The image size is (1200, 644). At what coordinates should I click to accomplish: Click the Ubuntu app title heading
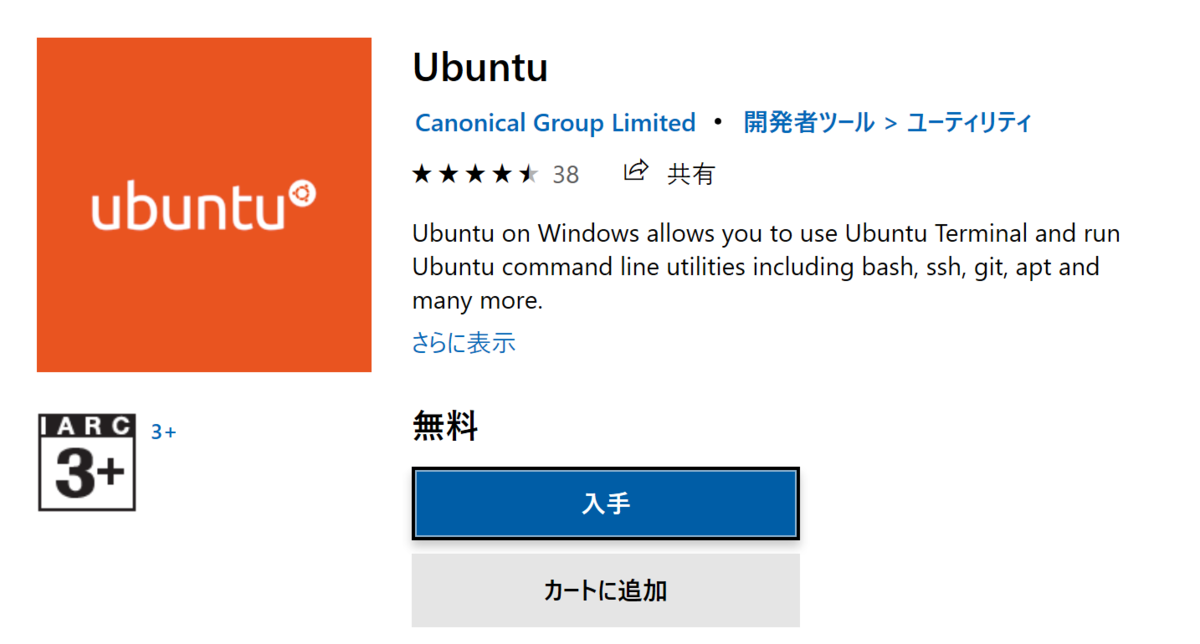point(480,68)
